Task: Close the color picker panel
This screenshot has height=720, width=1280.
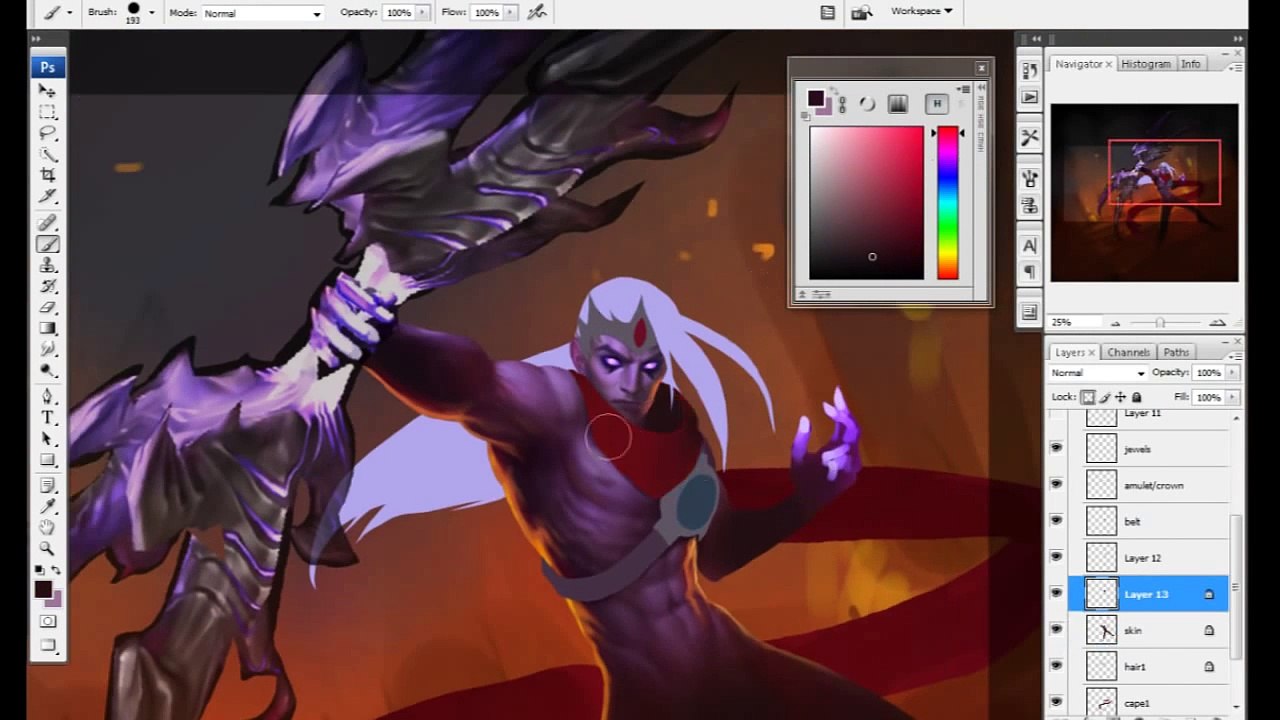Action: pyautogui.click(x=981, y=68)
